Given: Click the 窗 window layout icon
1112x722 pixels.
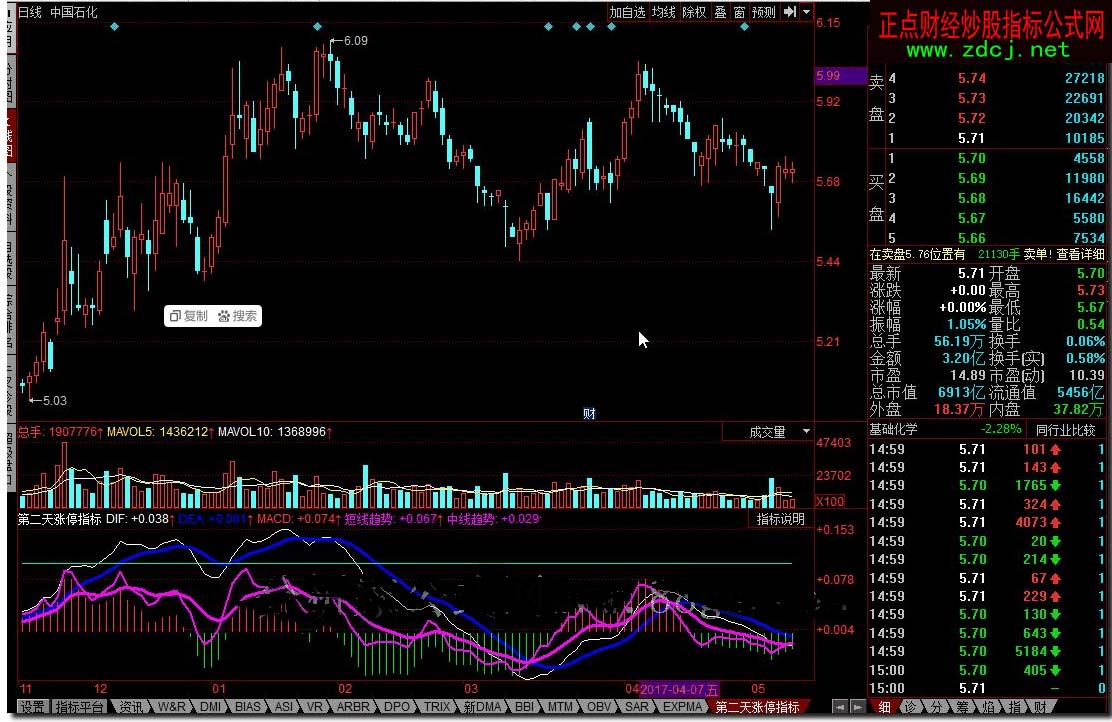Looking at the screenshot, I should (739, 12).
